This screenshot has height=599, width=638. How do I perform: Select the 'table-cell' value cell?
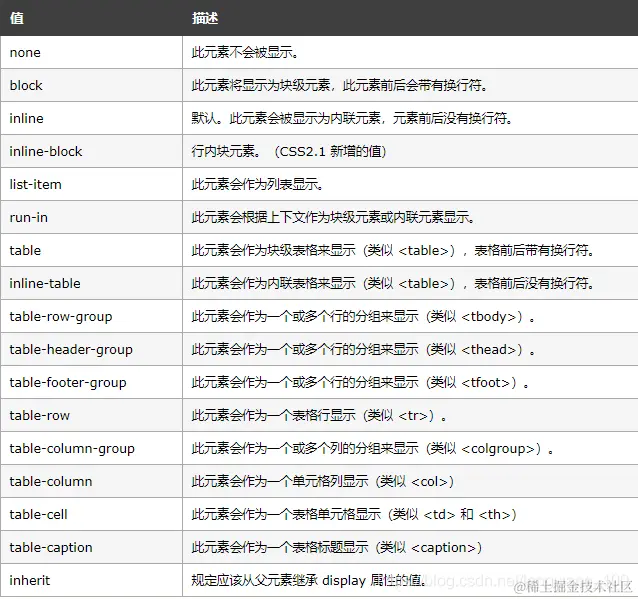point(92,514)
